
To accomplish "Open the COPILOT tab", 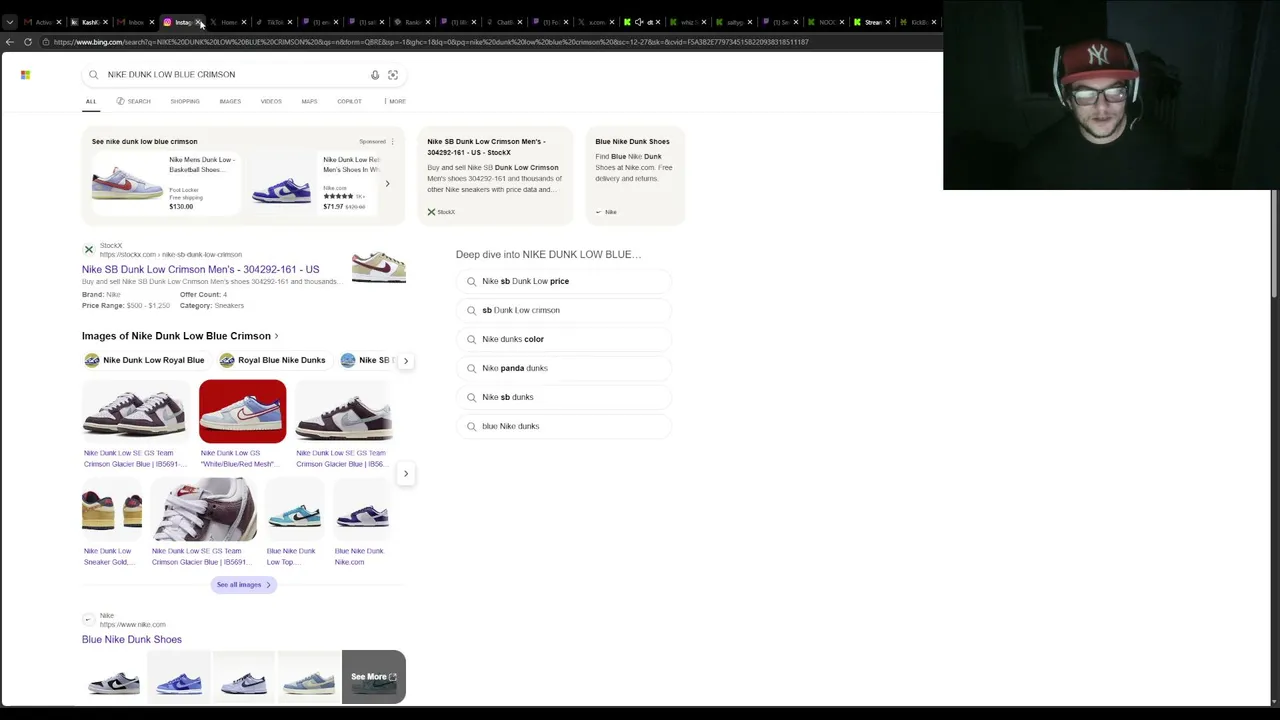I will coord(349,101).
